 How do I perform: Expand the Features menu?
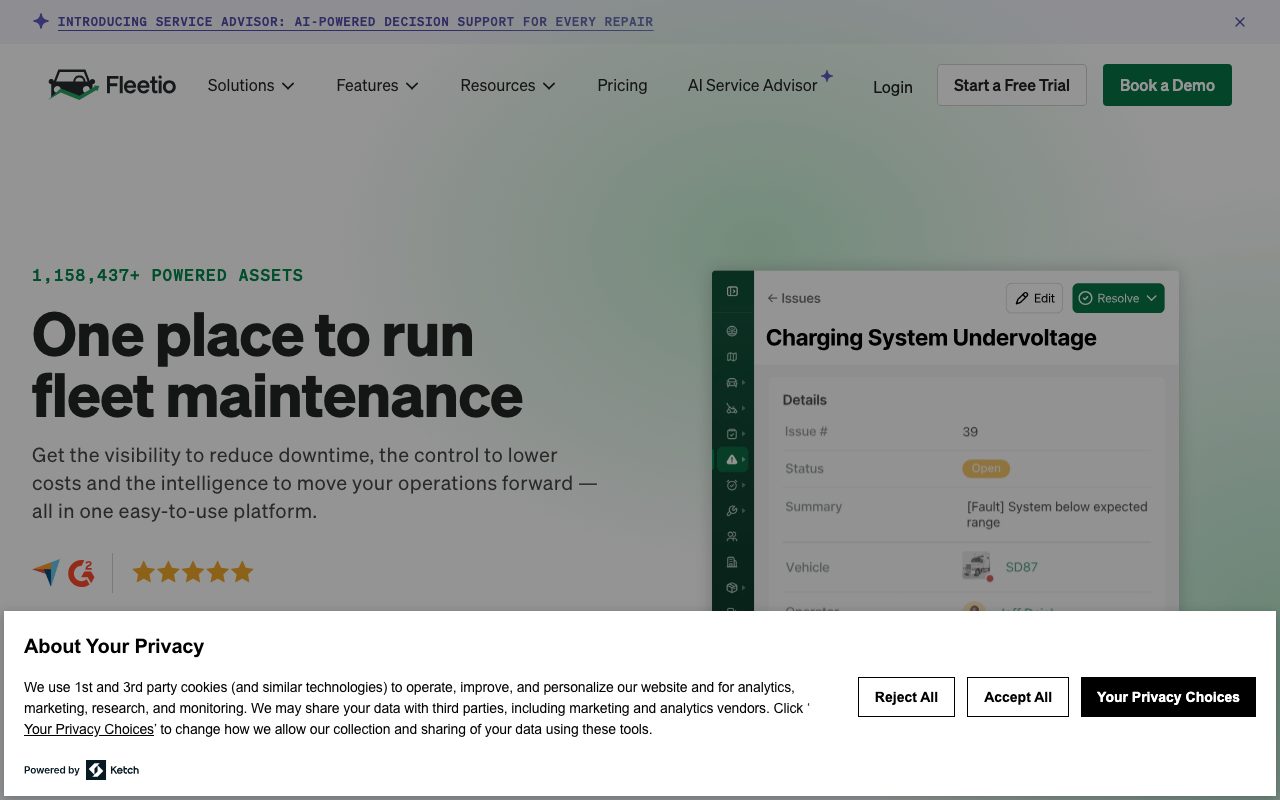coord(377,85)
